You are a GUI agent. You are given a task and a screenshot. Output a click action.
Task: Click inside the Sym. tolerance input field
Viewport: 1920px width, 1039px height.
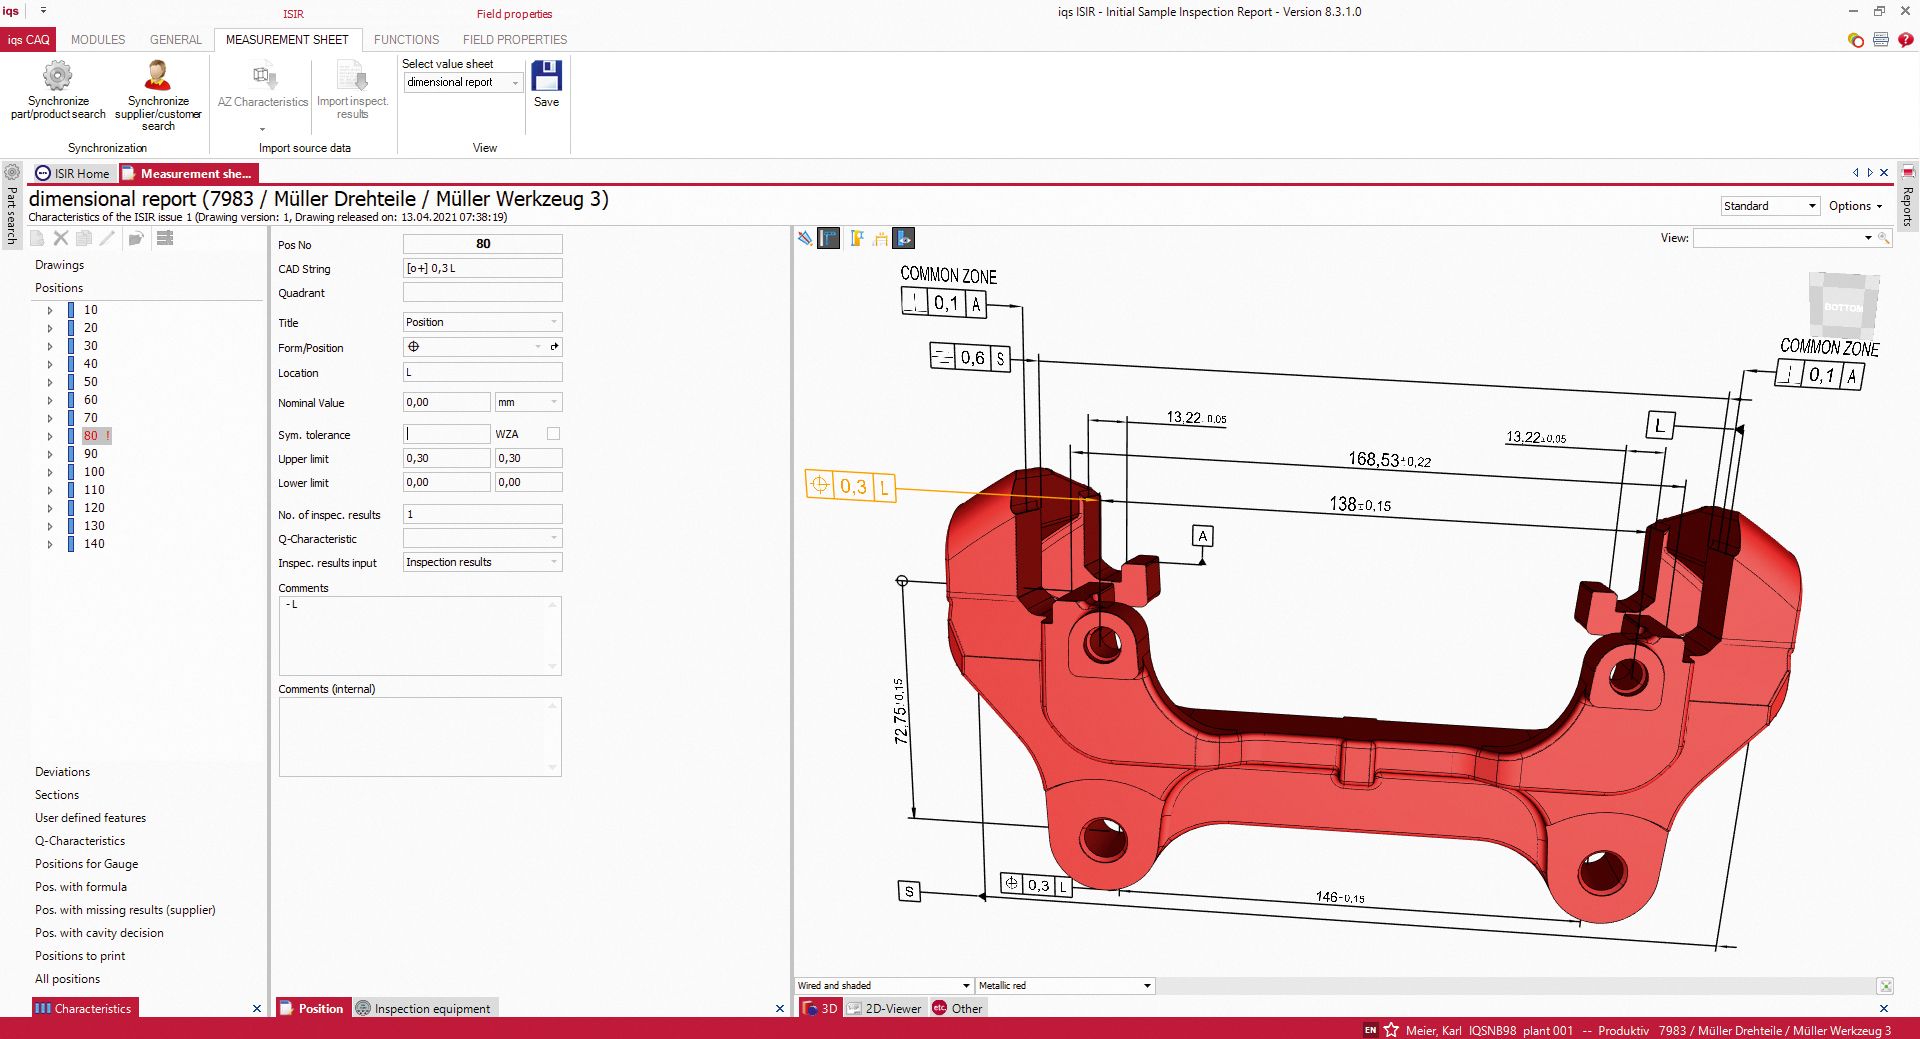(x=446, y=433)
